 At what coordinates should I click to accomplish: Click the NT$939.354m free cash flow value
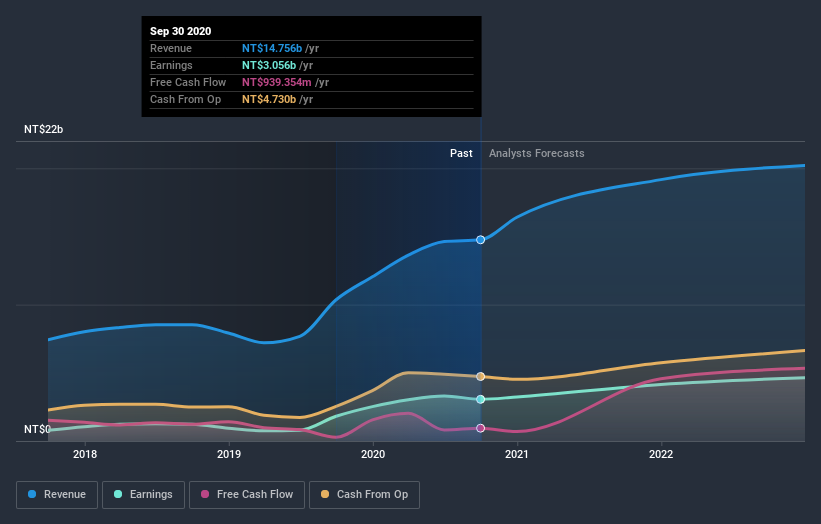point(276,82)
